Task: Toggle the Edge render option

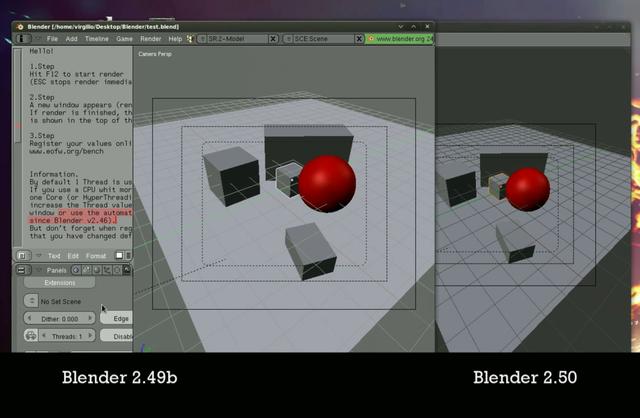Action: coord(117,318)
